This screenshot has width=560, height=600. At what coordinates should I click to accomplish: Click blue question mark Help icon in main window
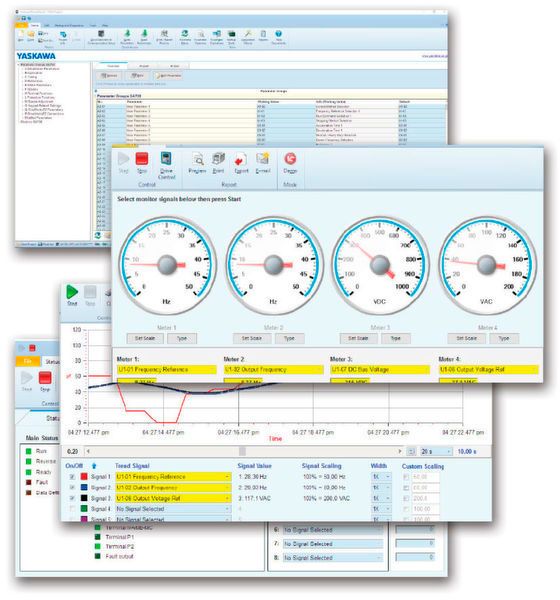tap(279, 34)
